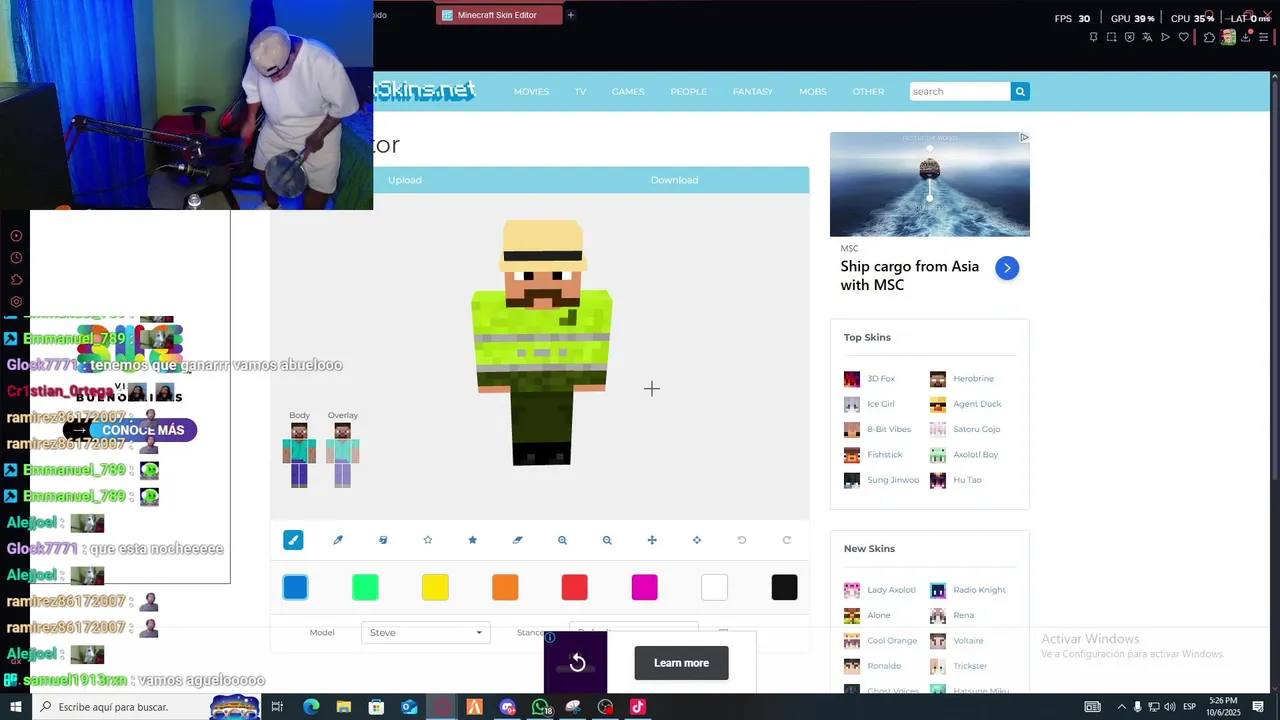Pick the orange color swatch
The width and height of the screenshot is (1280, 720).
[505, 587]
